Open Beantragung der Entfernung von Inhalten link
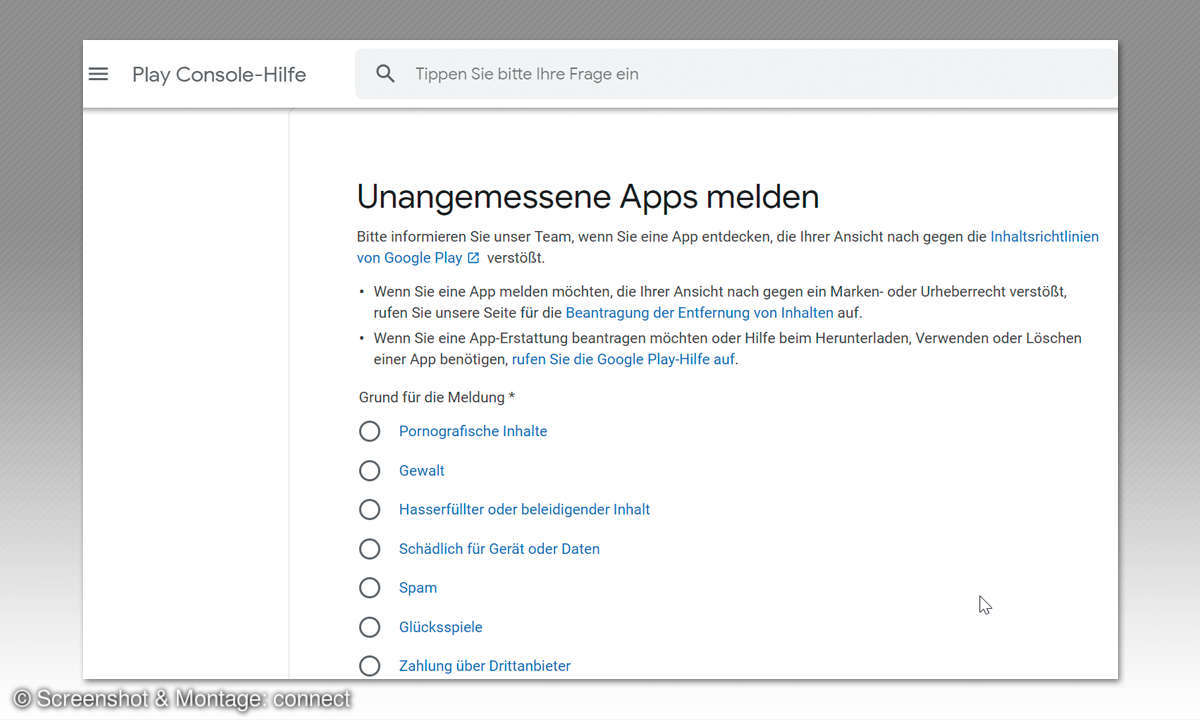1200x720 pixels. click(699, 313)
